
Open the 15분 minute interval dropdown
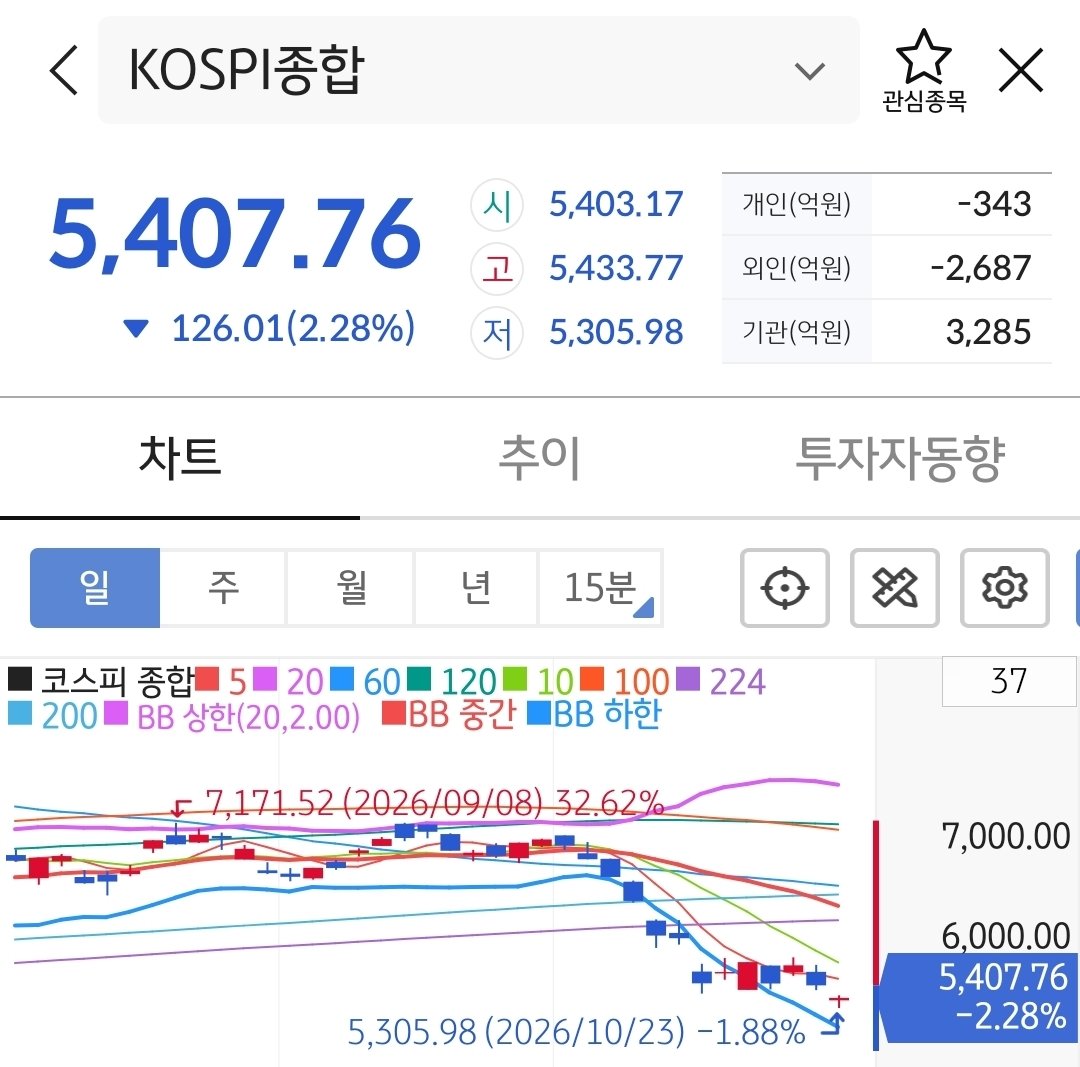(x=601, y=588)
